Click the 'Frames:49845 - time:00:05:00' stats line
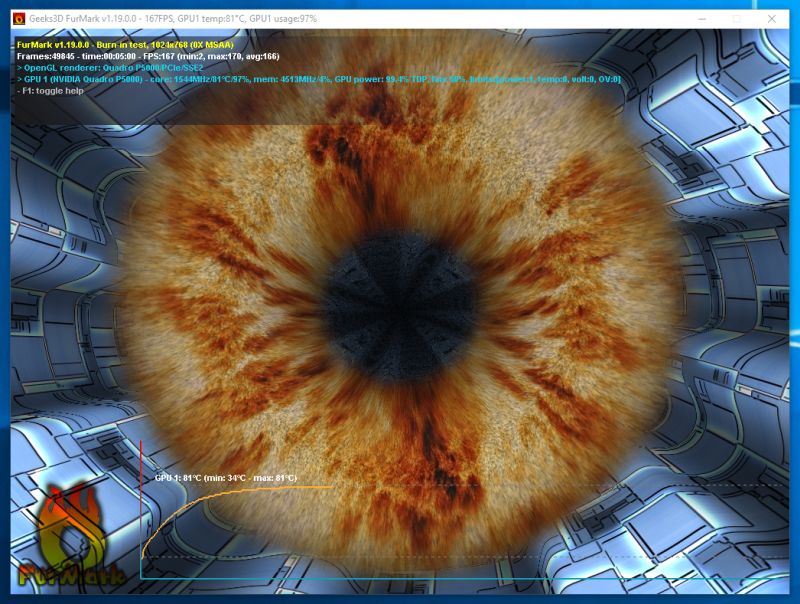Image resolution: width=800 pixels, height=604 pixels. (148, 56)
